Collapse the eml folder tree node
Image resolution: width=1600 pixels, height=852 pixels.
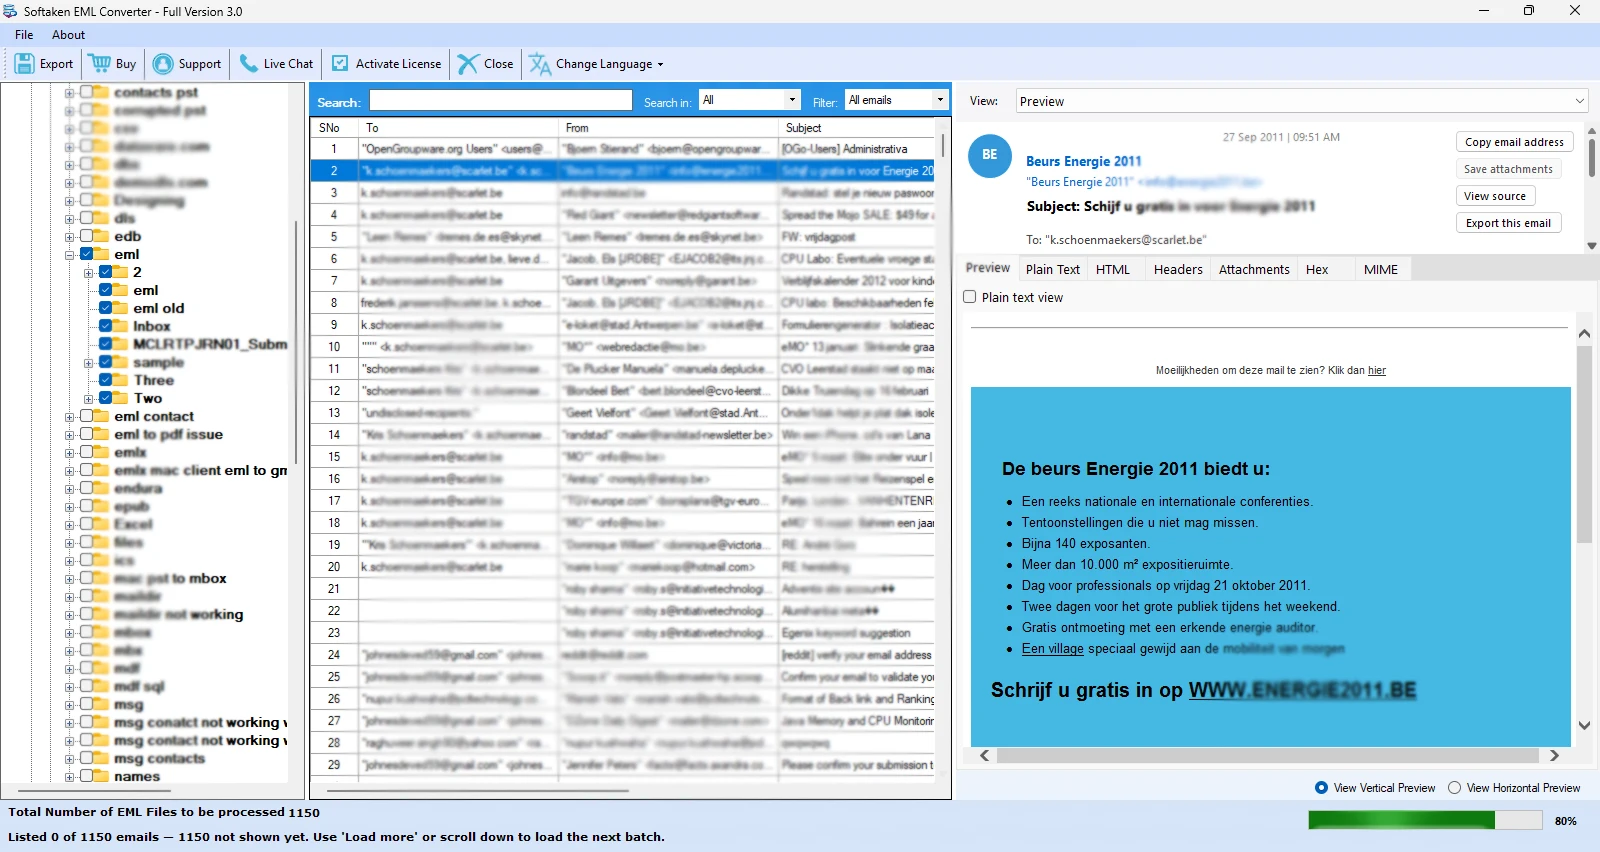pos(70,255)
